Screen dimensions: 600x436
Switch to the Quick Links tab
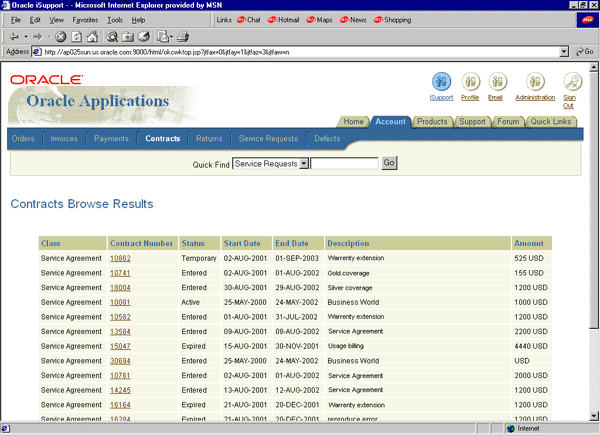[551, 122]
